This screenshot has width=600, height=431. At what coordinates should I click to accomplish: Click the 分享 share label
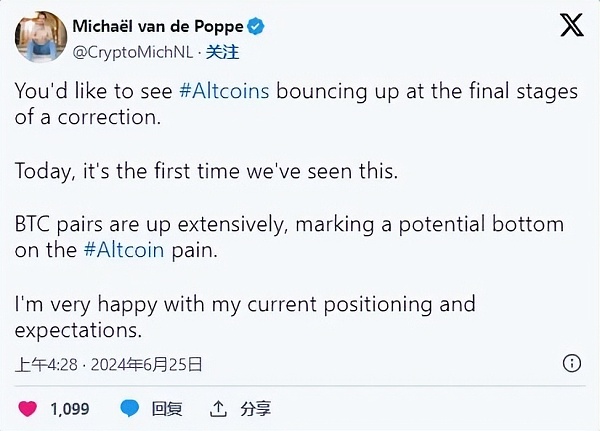pyautogui.click(x=255, y=408)
